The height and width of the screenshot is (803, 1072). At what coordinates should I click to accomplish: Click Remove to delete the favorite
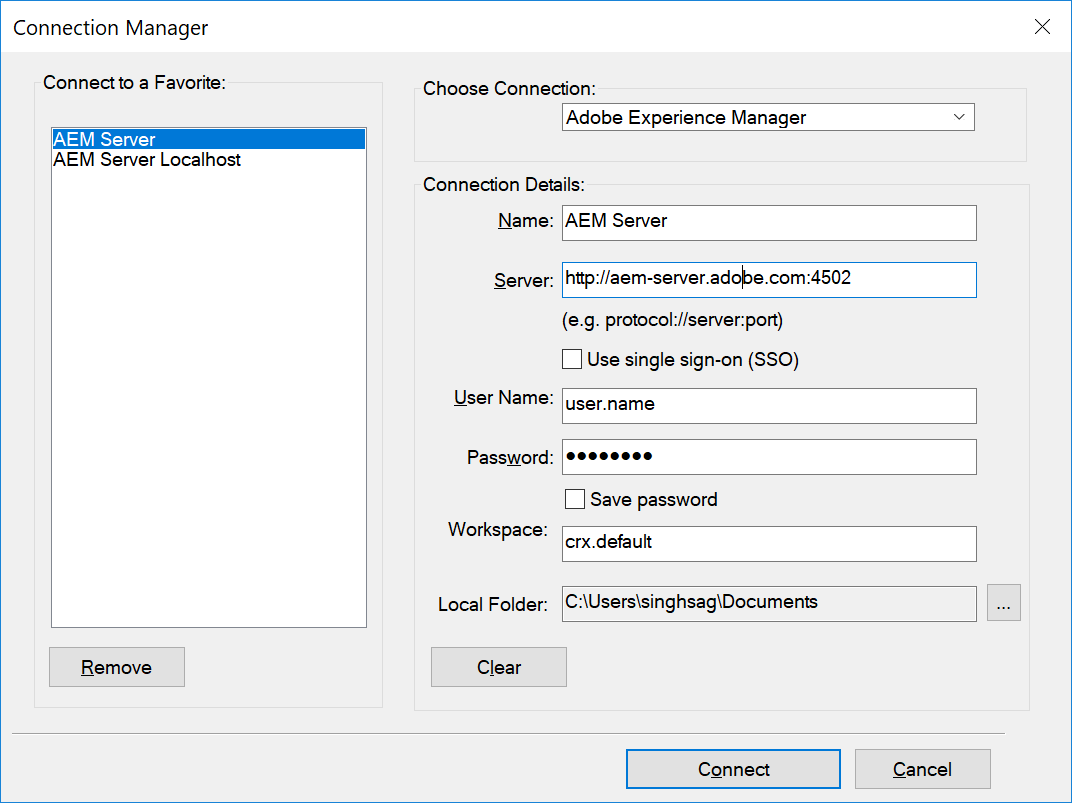click(x=116, y=667)
